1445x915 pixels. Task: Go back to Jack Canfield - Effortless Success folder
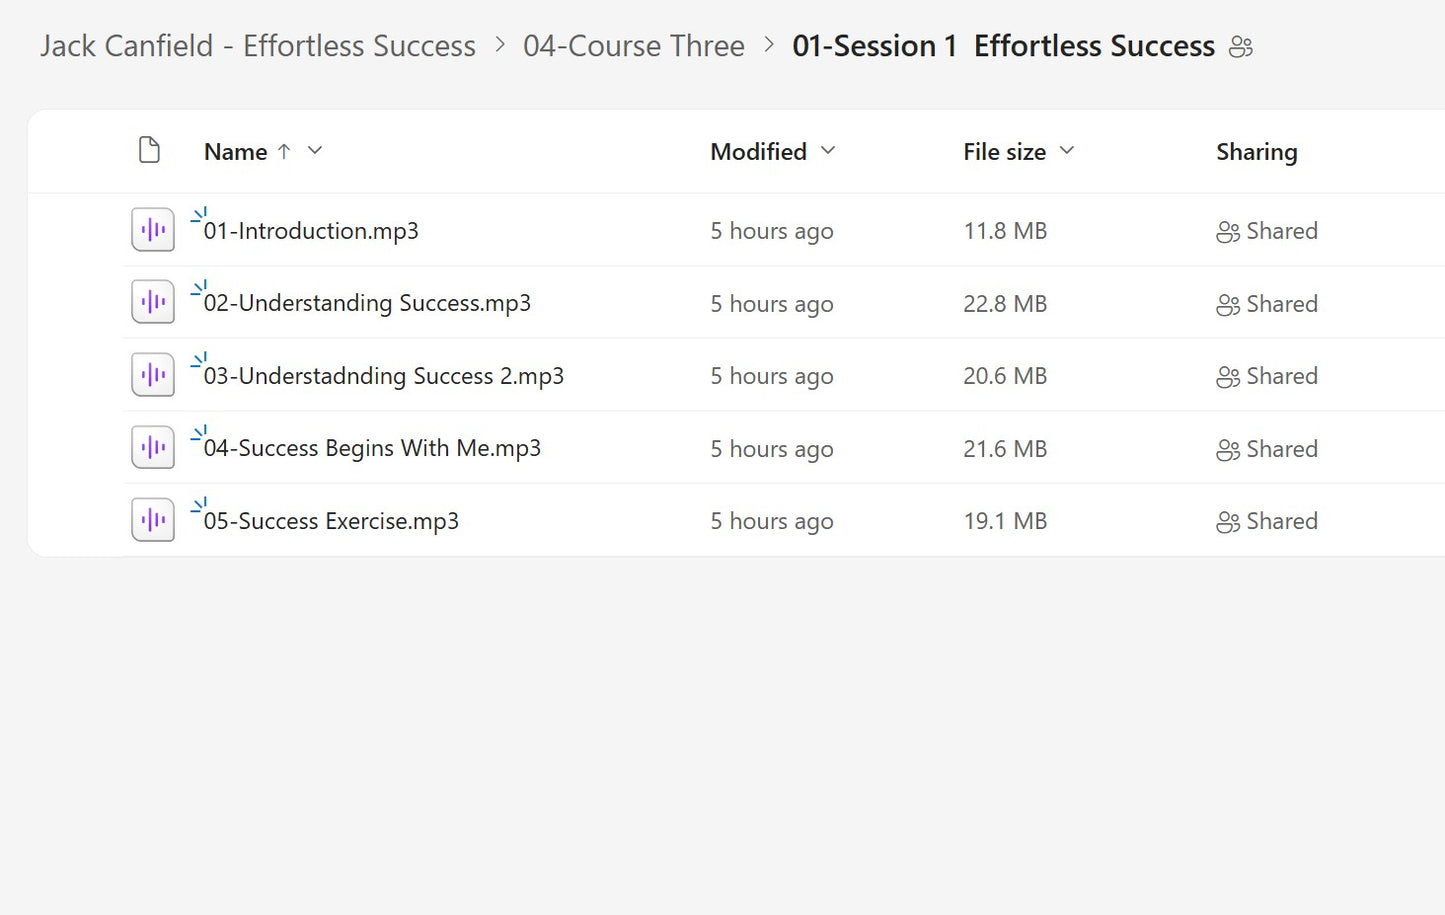coord(257,46)
